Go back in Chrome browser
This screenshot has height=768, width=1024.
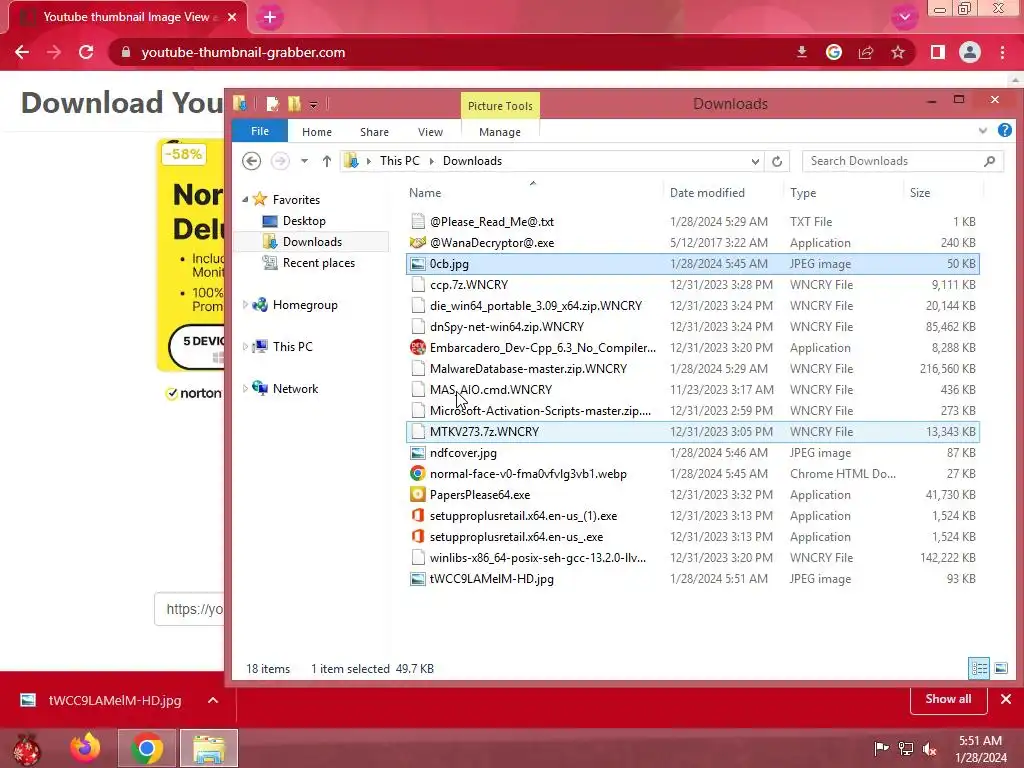point(22,52)
